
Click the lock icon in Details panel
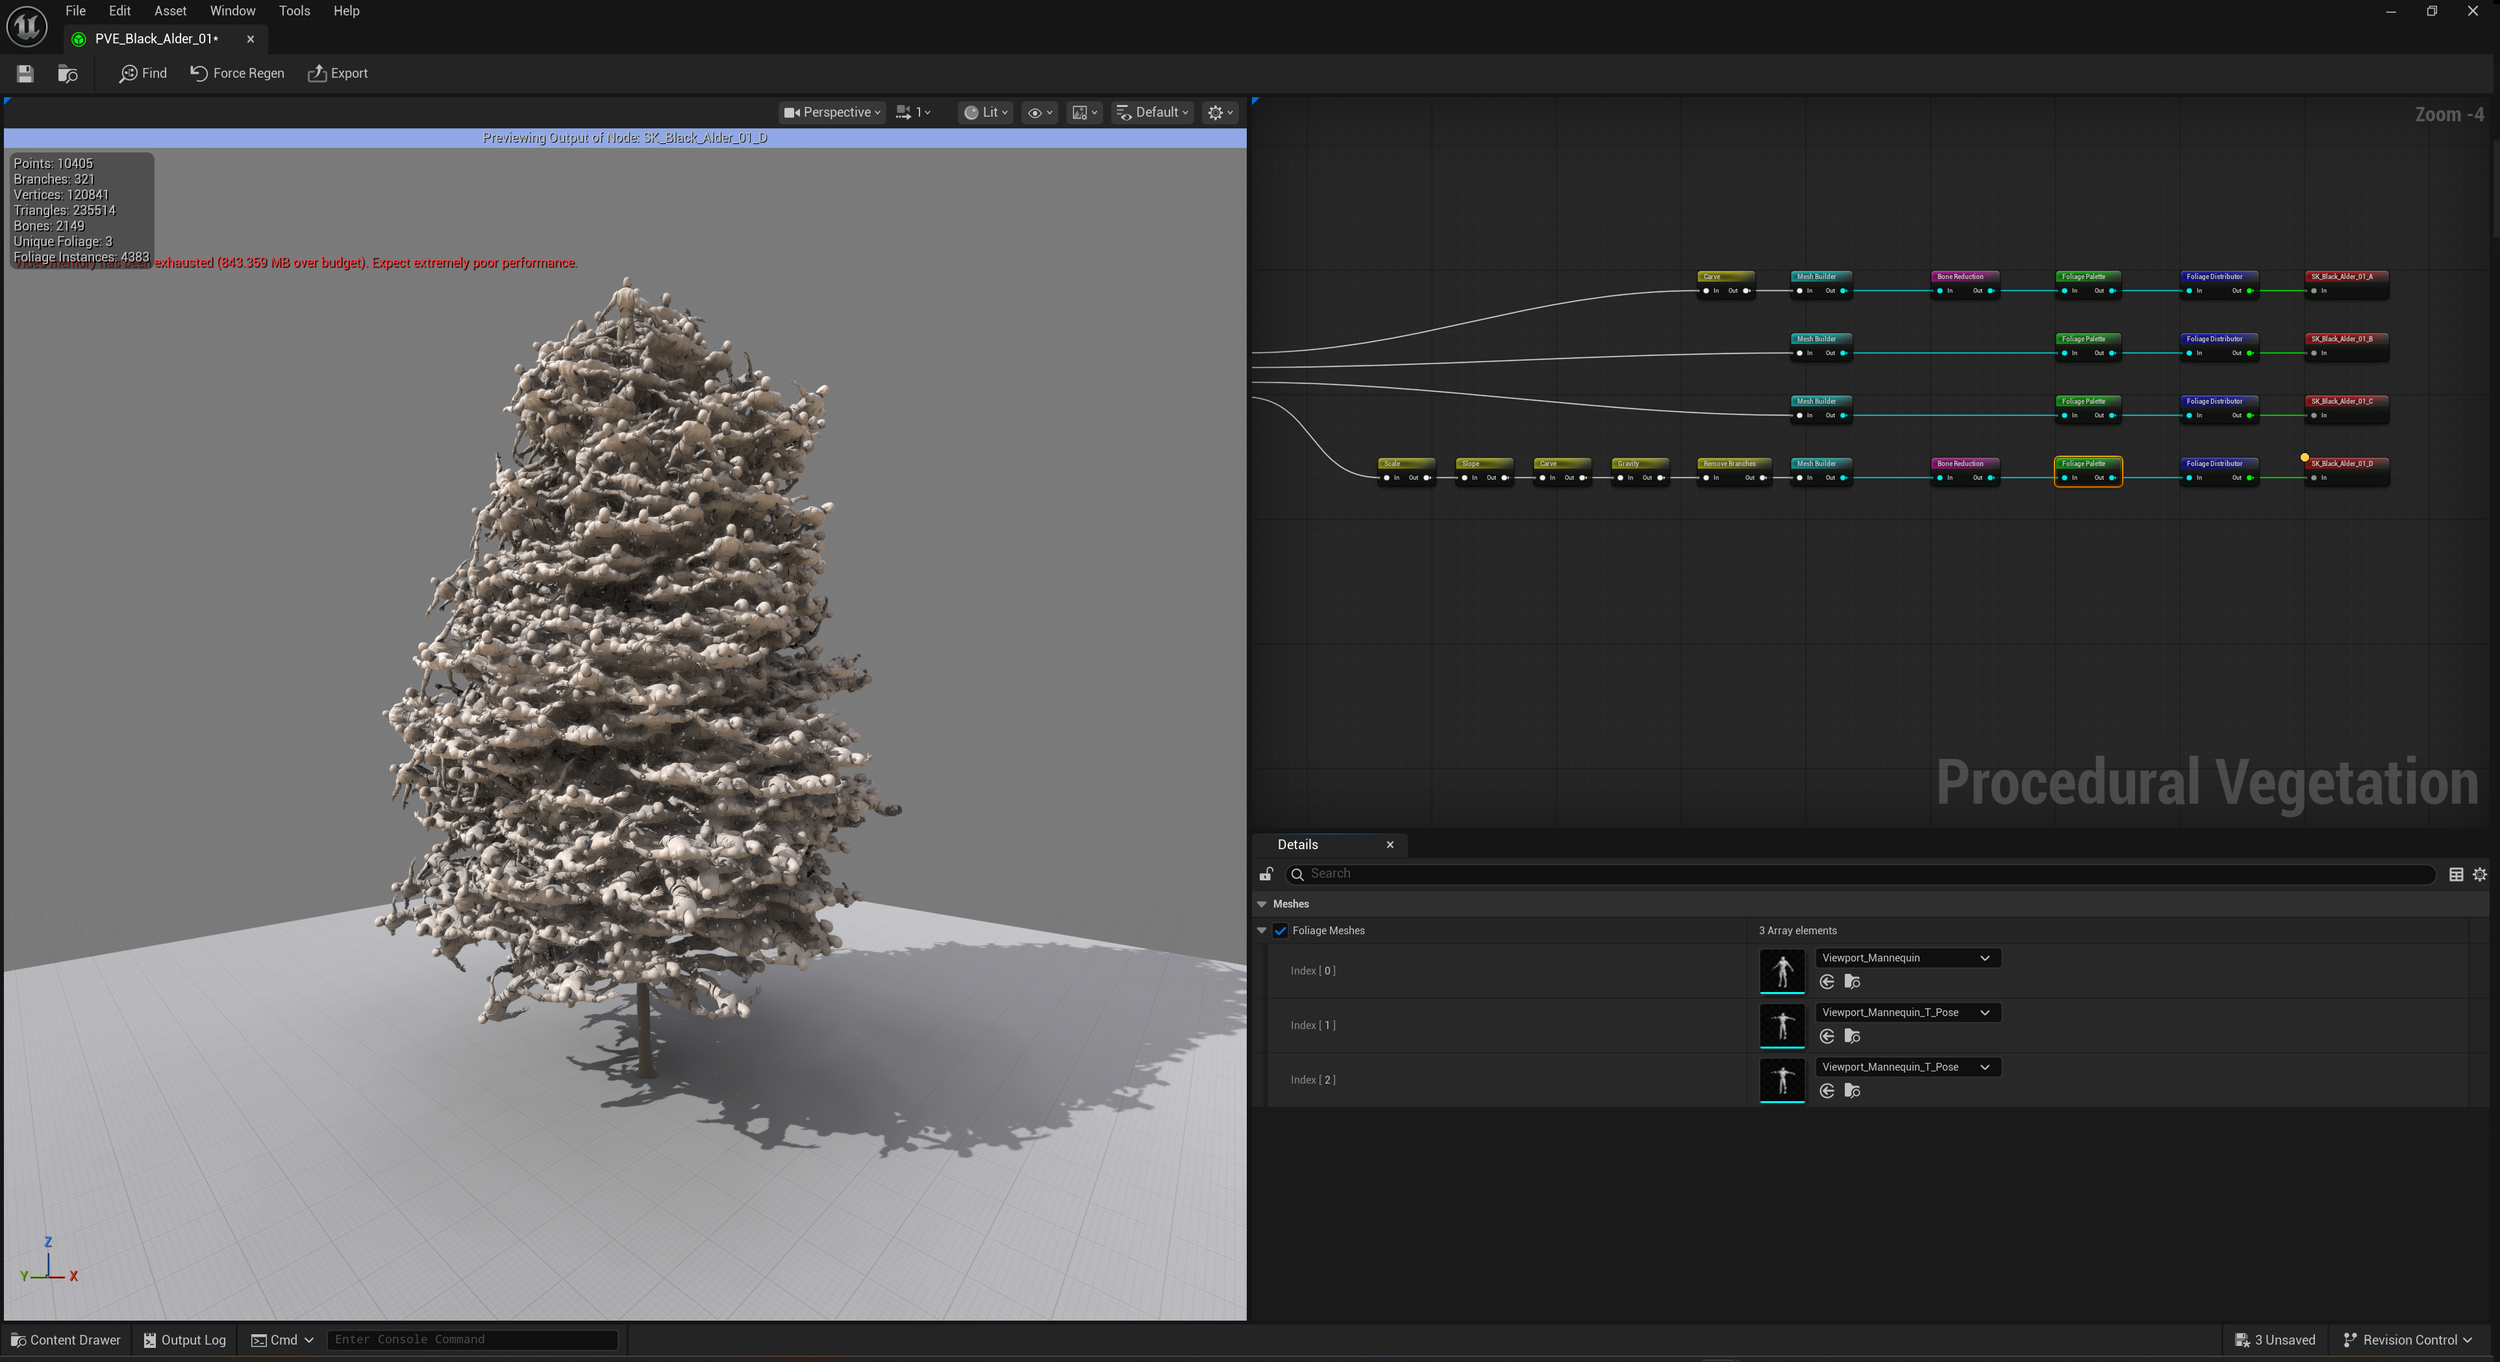pos(1266,874)
